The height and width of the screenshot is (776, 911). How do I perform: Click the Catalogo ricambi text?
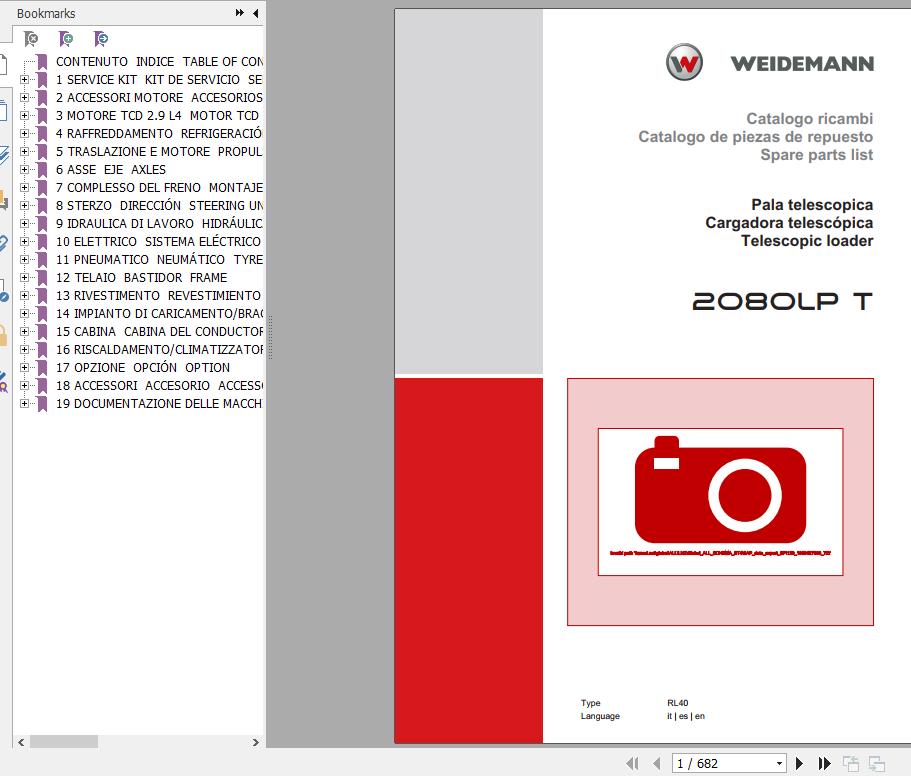point(809,119)
